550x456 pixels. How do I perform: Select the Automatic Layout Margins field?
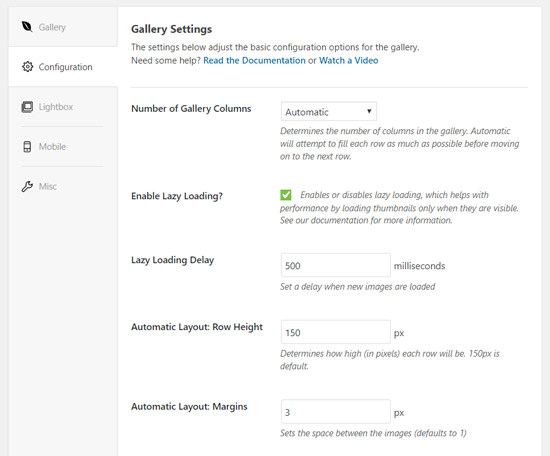(x=336, y=411)
